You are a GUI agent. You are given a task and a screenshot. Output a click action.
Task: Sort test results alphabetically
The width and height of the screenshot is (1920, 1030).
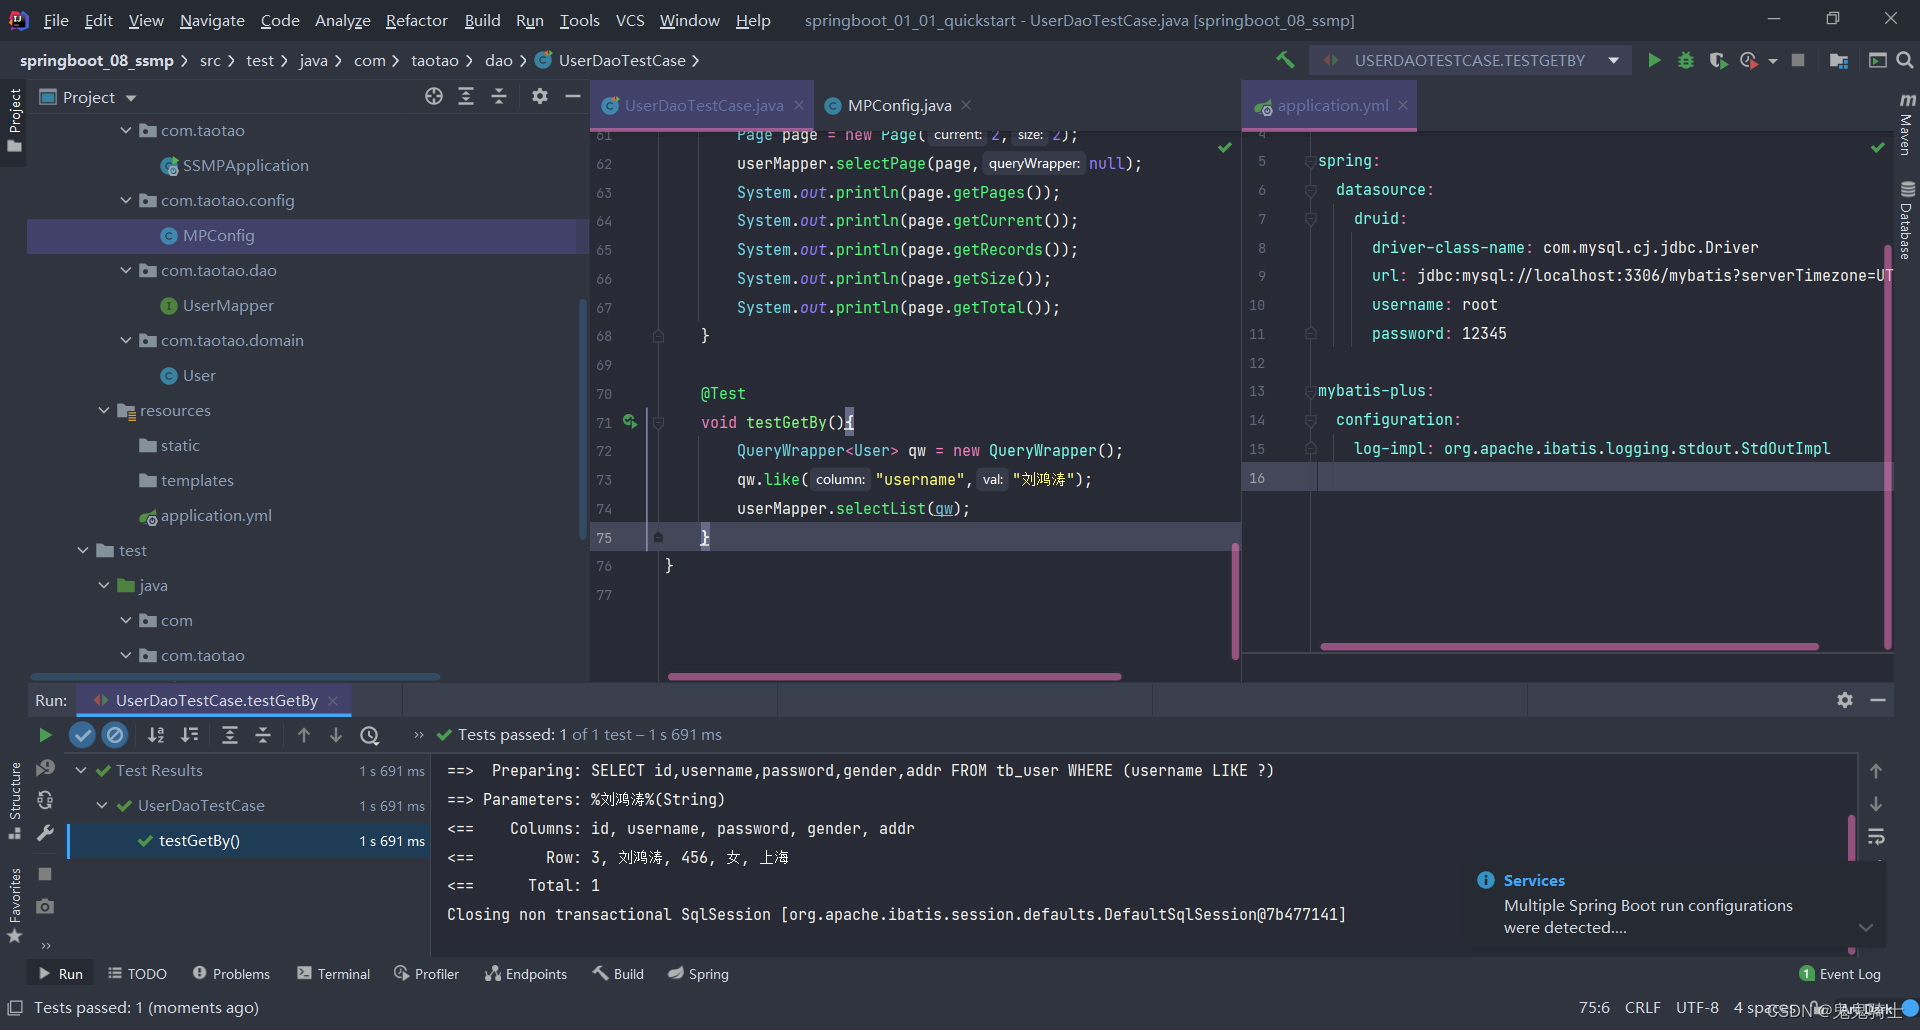point(156,735)
